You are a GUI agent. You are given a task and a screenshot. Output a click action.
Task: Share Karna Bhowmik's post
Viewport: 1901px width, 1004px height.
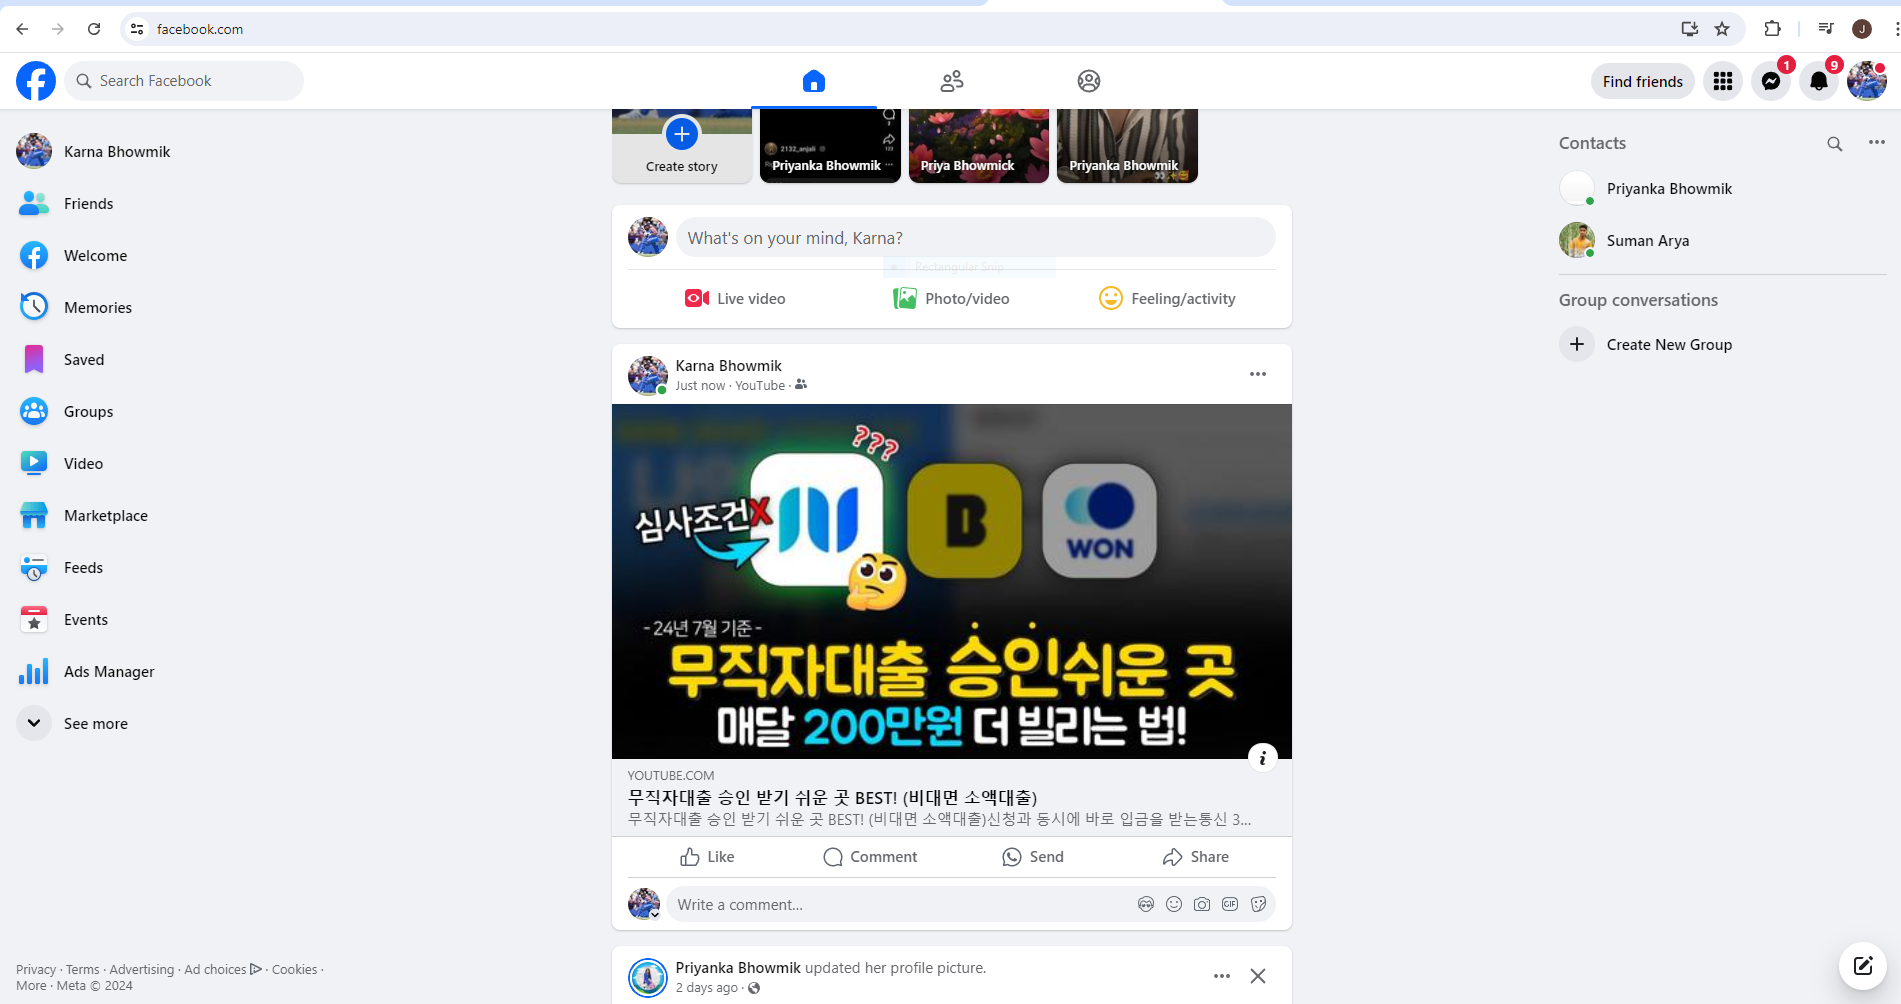(x=1196, y=857)
